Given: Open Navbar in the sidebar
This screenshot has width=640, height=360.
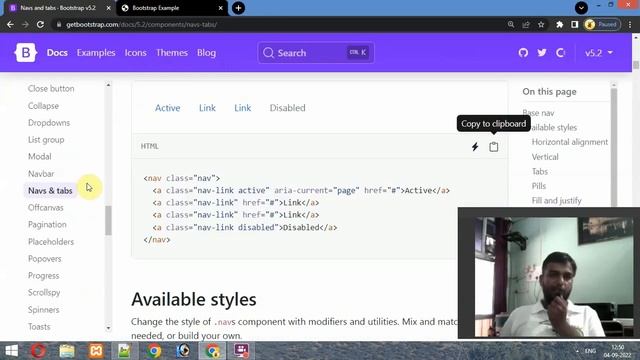Looking at the screenshot, I should pyautogui.click(x=41, y=173).
